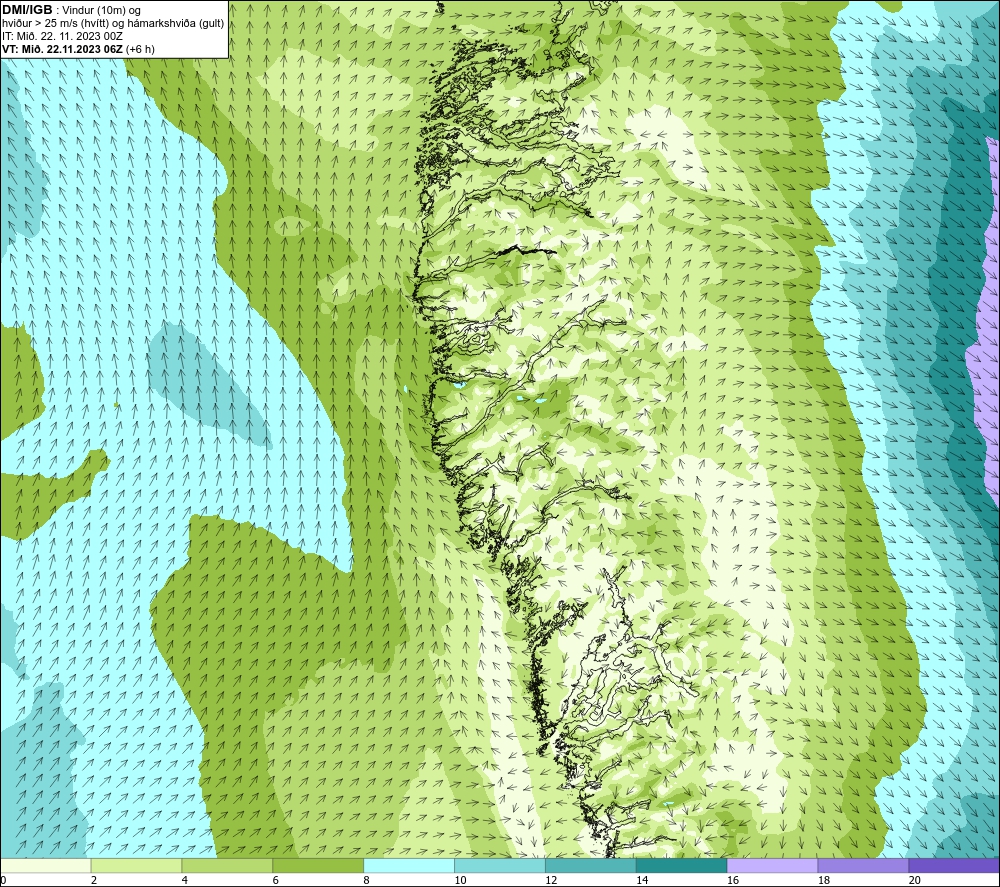This screenshot has height=887, width=1000.
Task: Select the 2–4 m/s light green legend swatch
Action: [136, 866]
